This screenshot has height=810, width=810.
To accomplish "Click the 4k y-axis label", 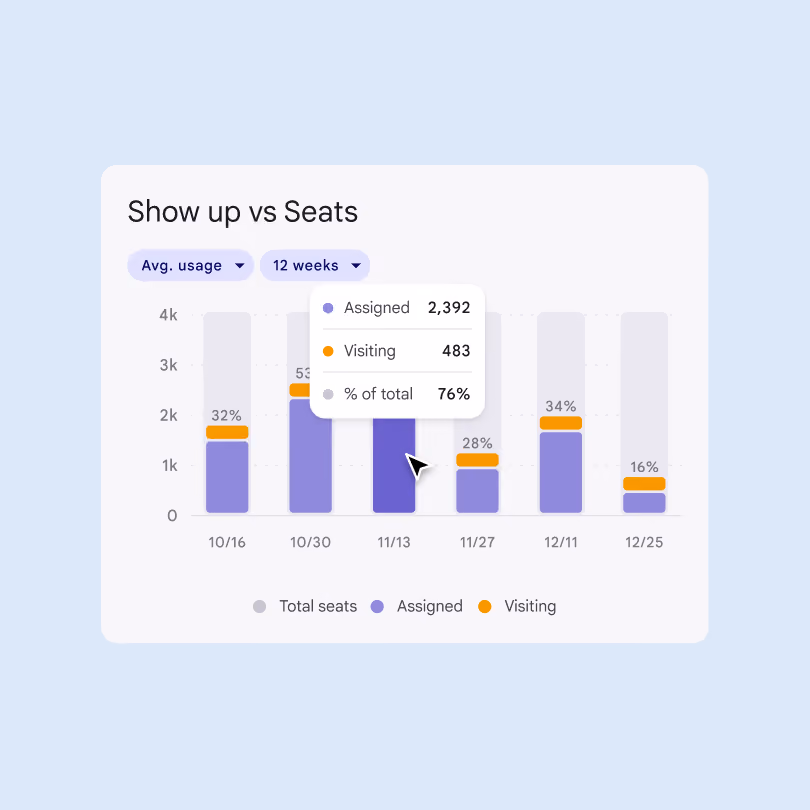I will click(x=168, y=315).
